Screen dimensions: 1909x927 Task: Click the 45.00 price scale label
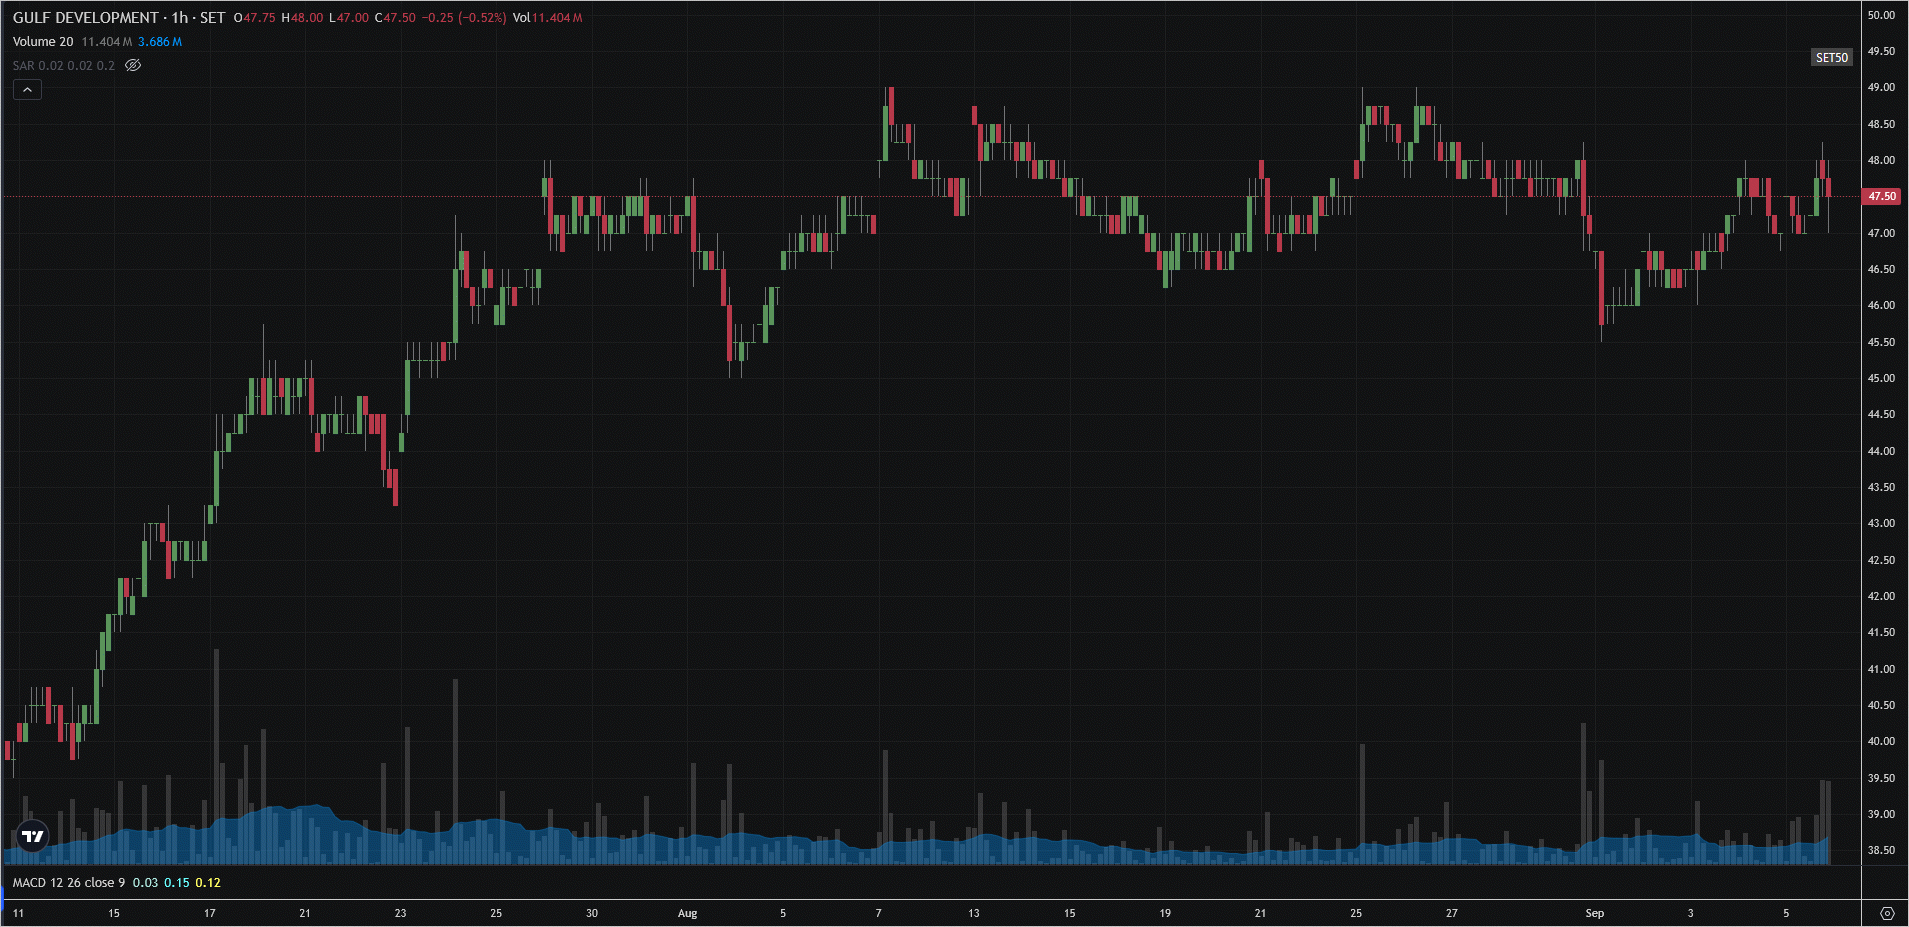(x=1881, y=378)
